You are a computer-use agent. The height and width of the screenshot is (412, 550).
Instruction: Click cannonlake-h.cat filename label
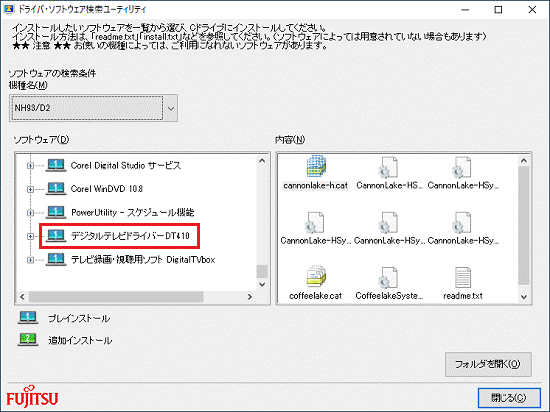click(x=315, y=186)
